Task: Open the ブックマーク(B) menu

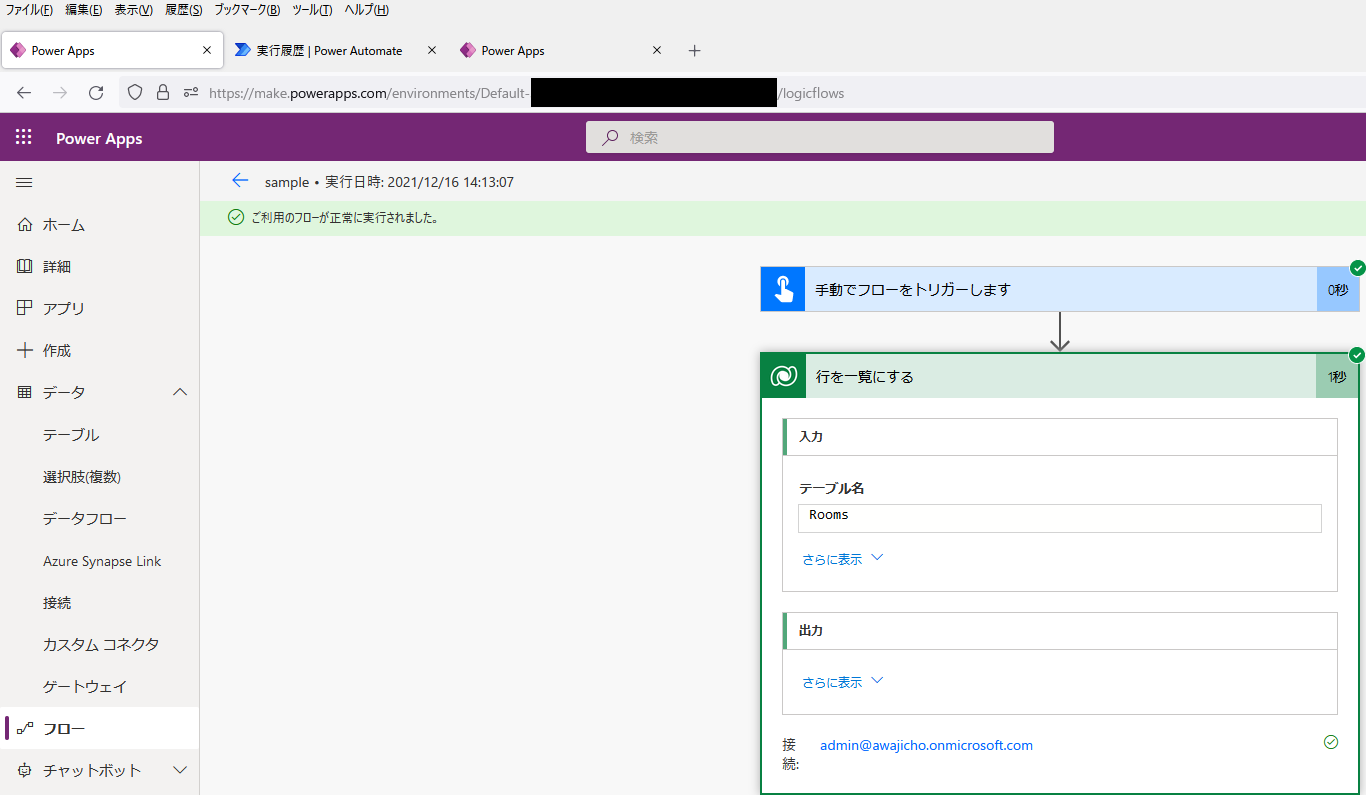Action: coord(247,10)
